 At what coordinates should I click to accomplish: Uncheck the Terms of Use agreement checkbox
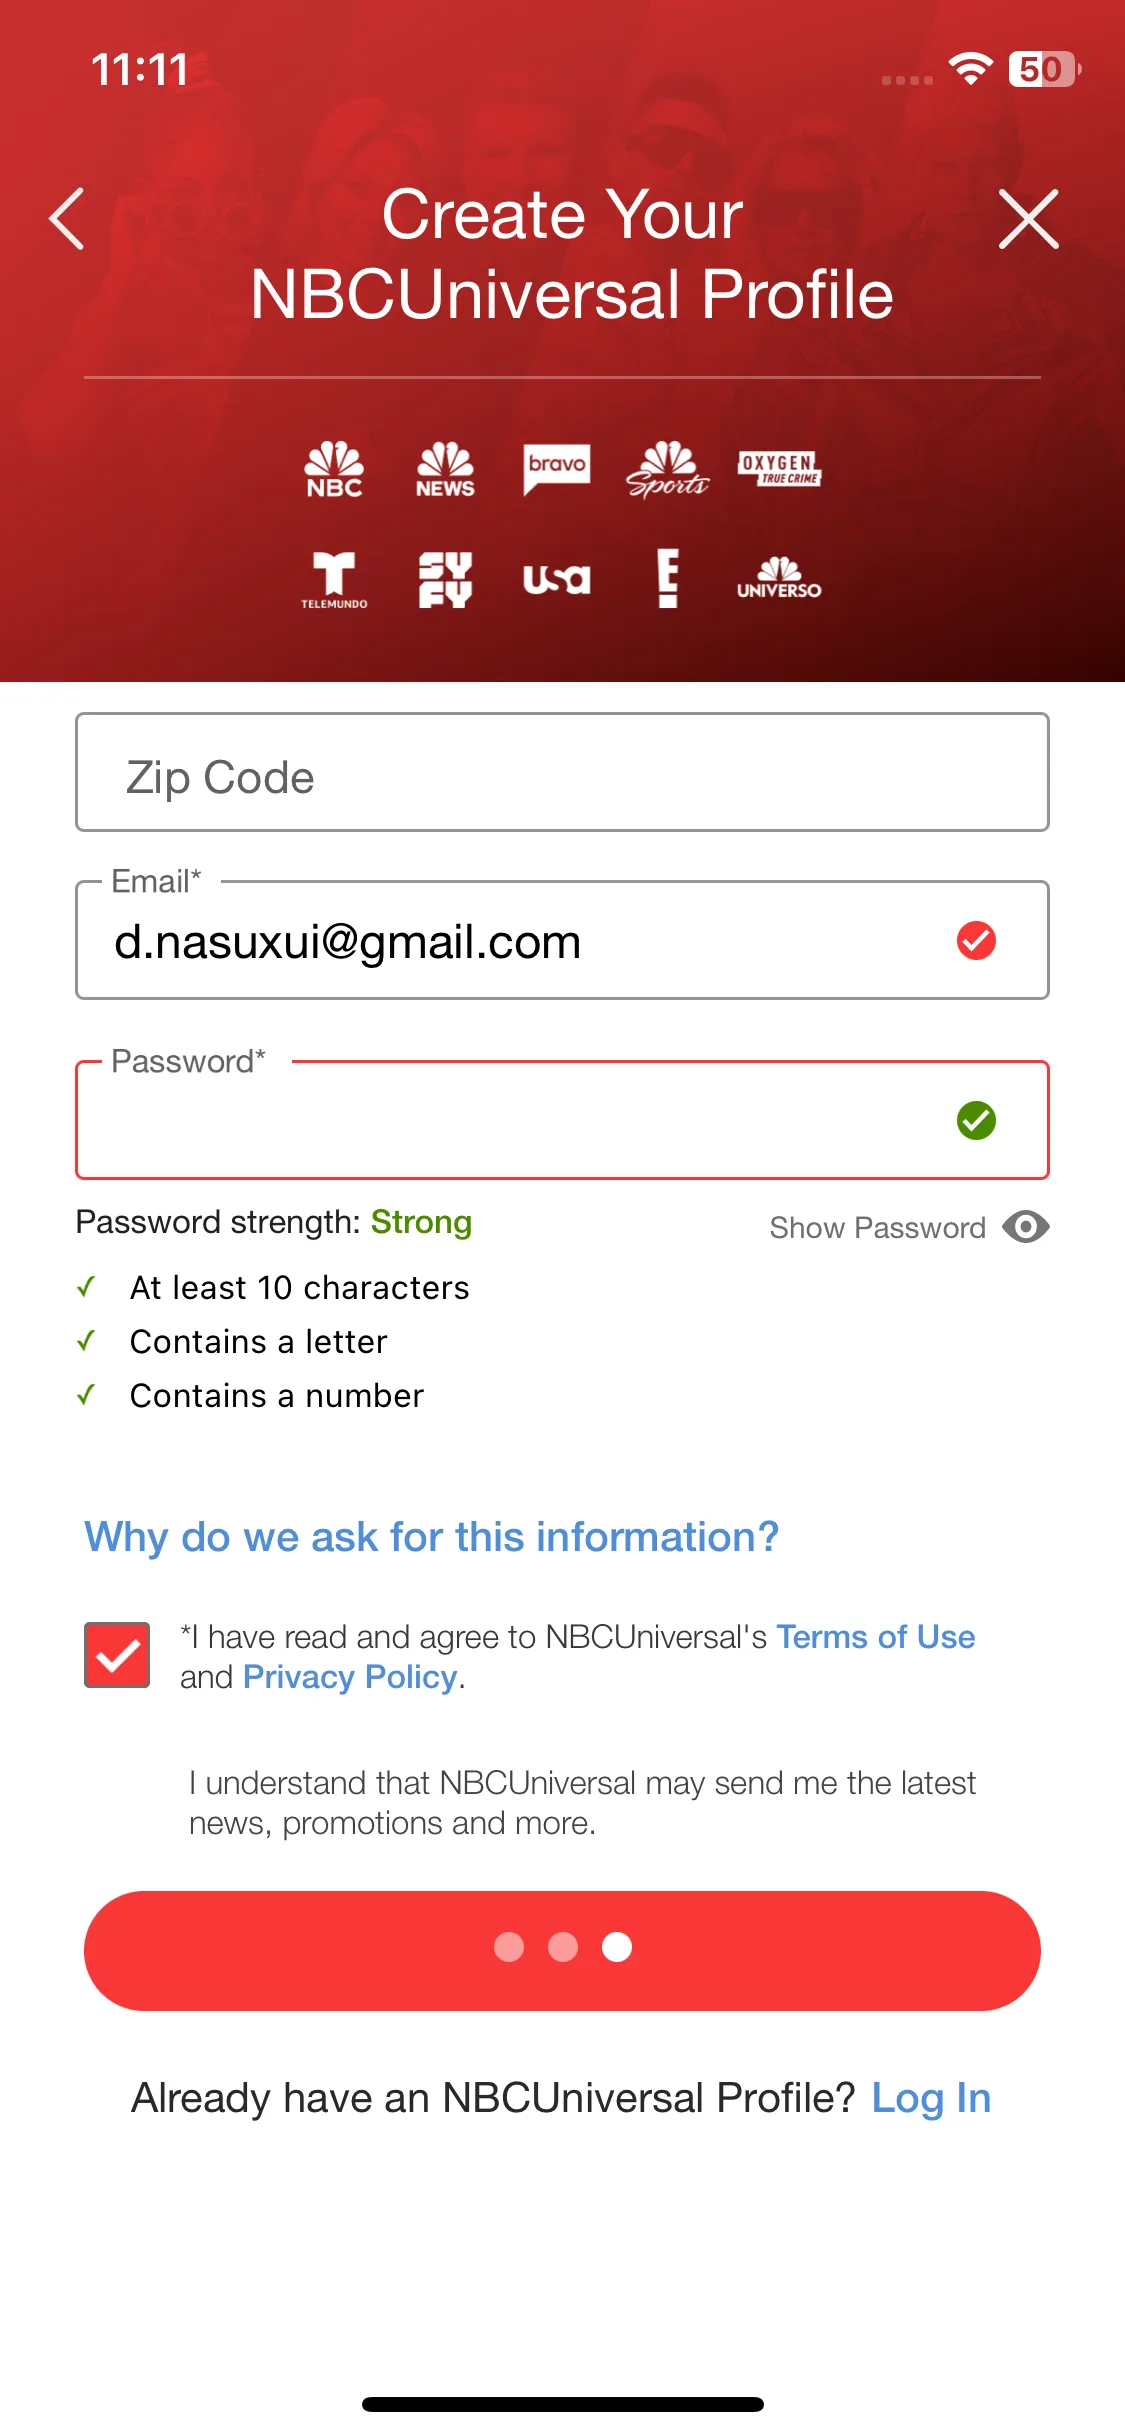pyautogui.click(x=117, y=1655)
